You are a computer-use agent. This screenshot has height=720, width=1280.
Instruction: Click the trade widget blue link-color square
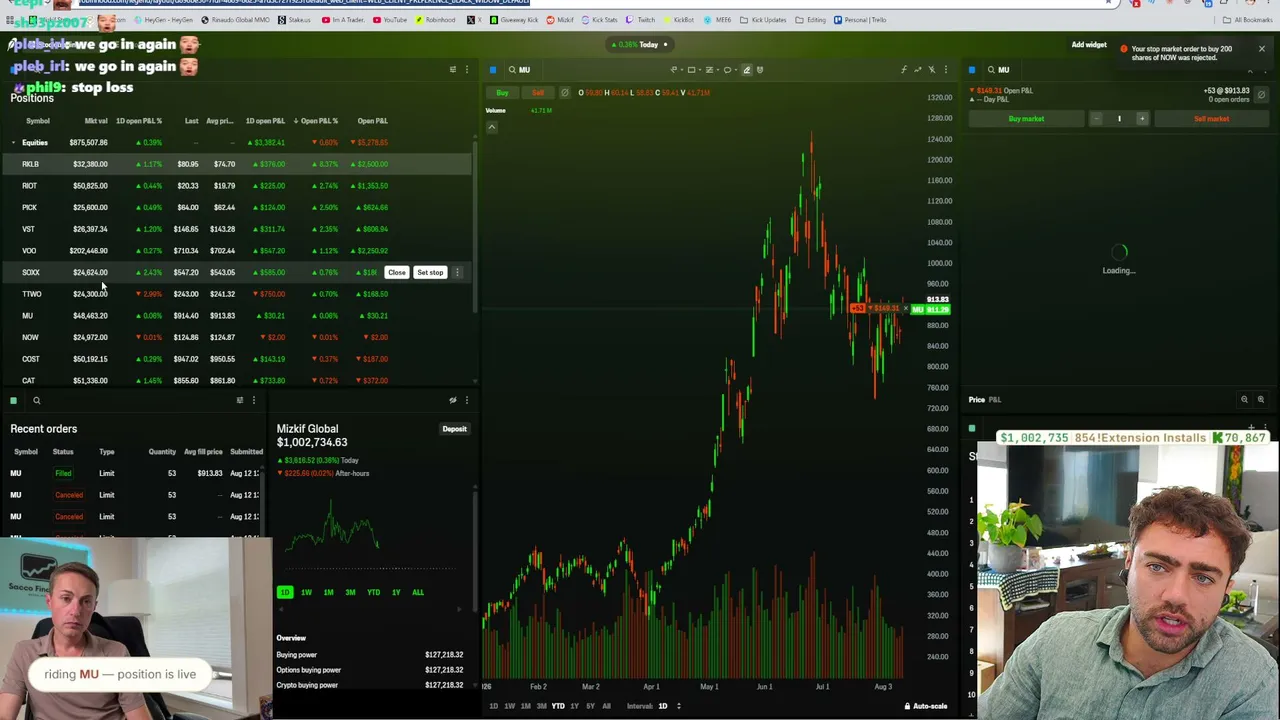972,70
